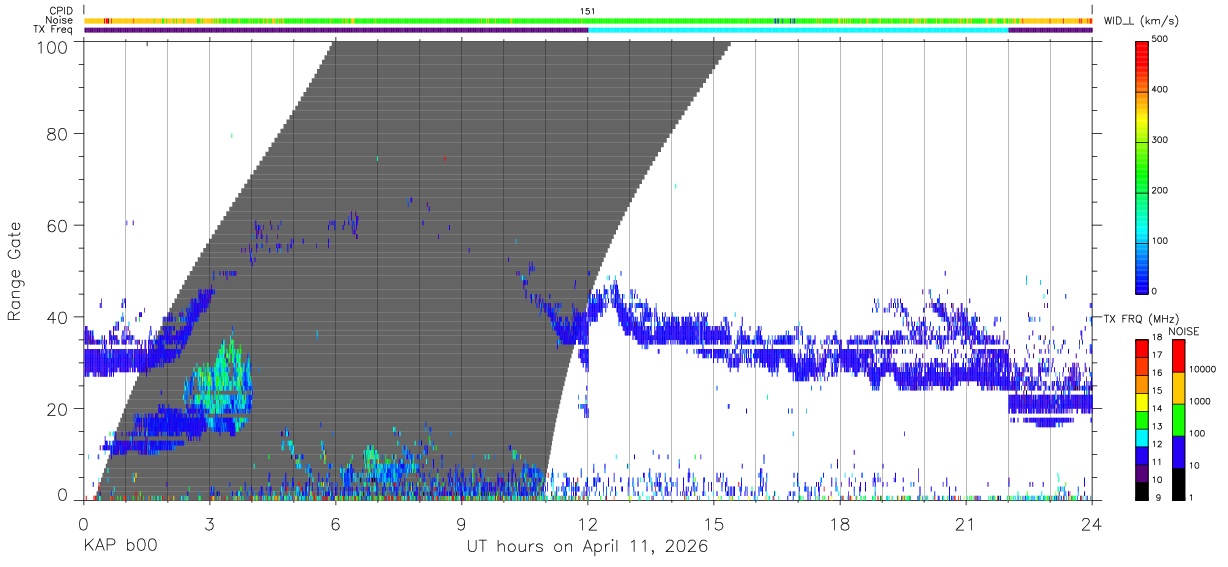Click the 9 MHz label in the frequency legend
Screen dimensions: 1228x567
1158,498
